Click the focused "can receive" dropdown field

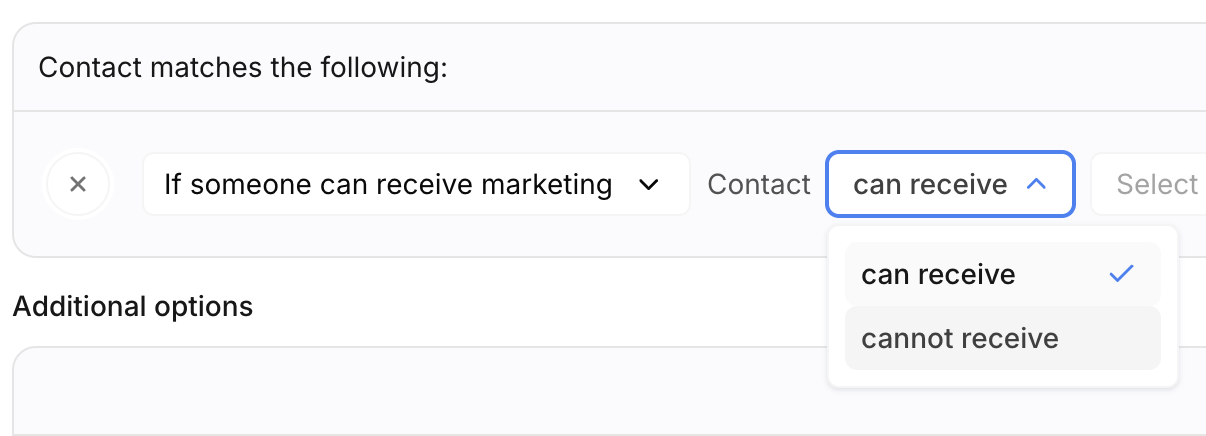tap(949, 184)
